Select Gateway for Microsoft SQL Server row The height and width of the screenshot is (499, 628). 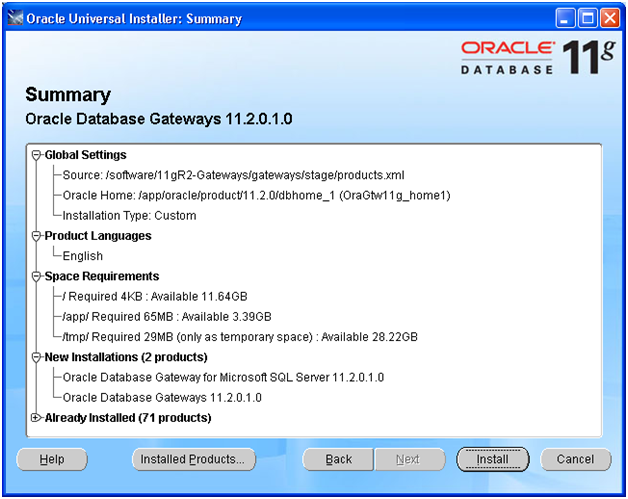(223, 378)
